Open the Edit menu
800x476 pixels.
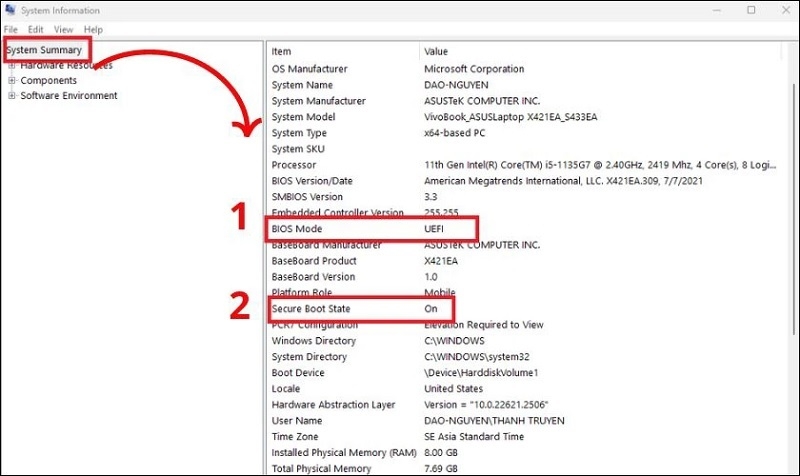tap(35, 30)
